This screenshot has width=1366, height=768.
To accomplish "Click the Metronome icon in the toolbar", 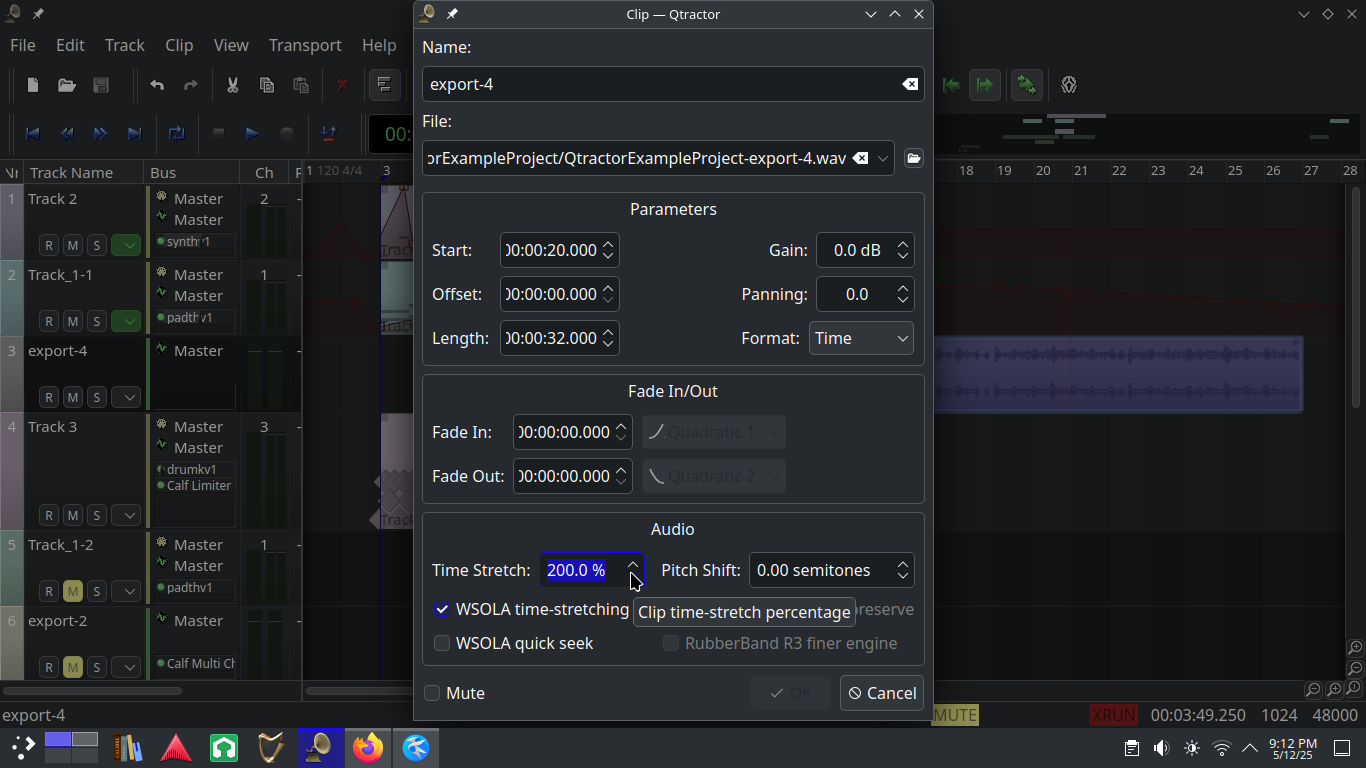I will [1068, 85].
